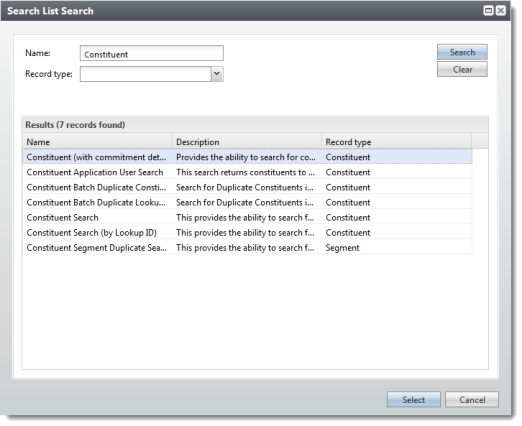Open the Record type dropdown
This screenshot has height=426, width=522.
pos(217,74)
